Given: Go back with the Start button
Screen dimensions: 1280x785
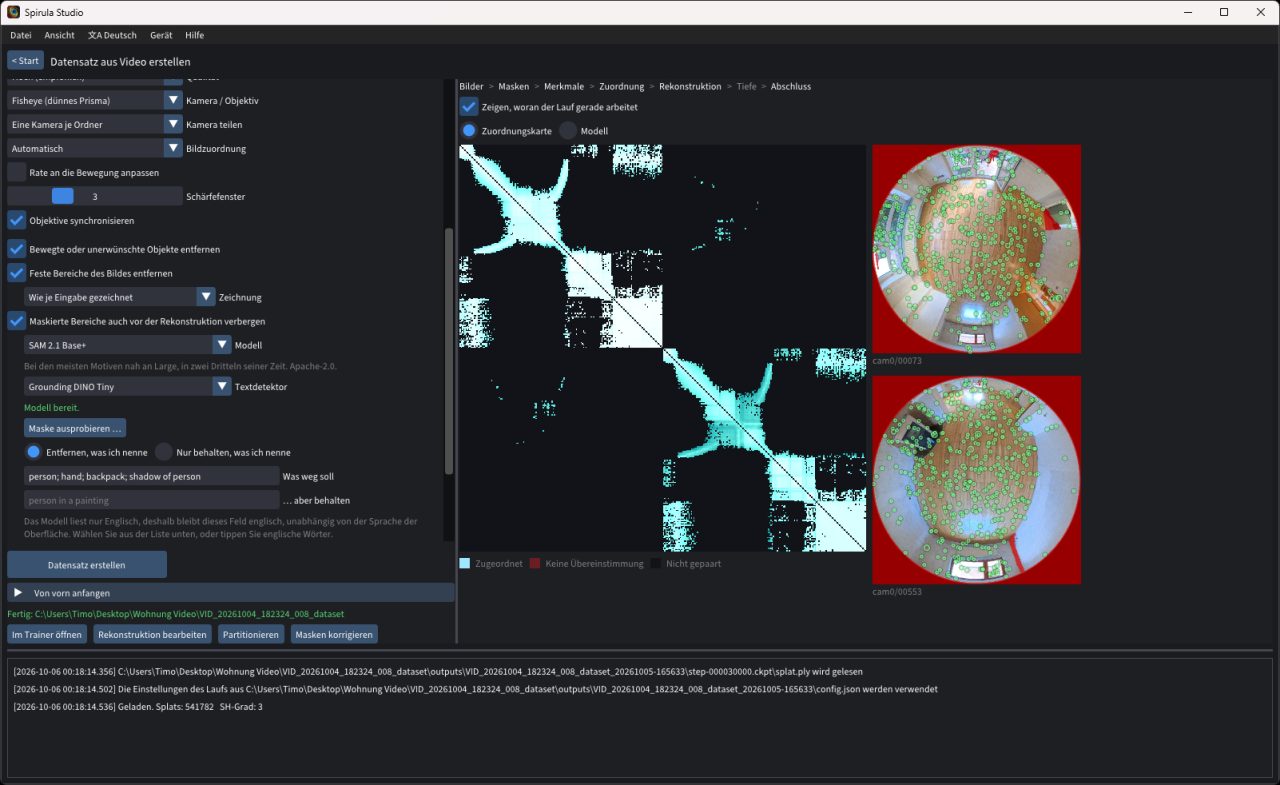Looking at the screenshot, I should pos(25,61).
